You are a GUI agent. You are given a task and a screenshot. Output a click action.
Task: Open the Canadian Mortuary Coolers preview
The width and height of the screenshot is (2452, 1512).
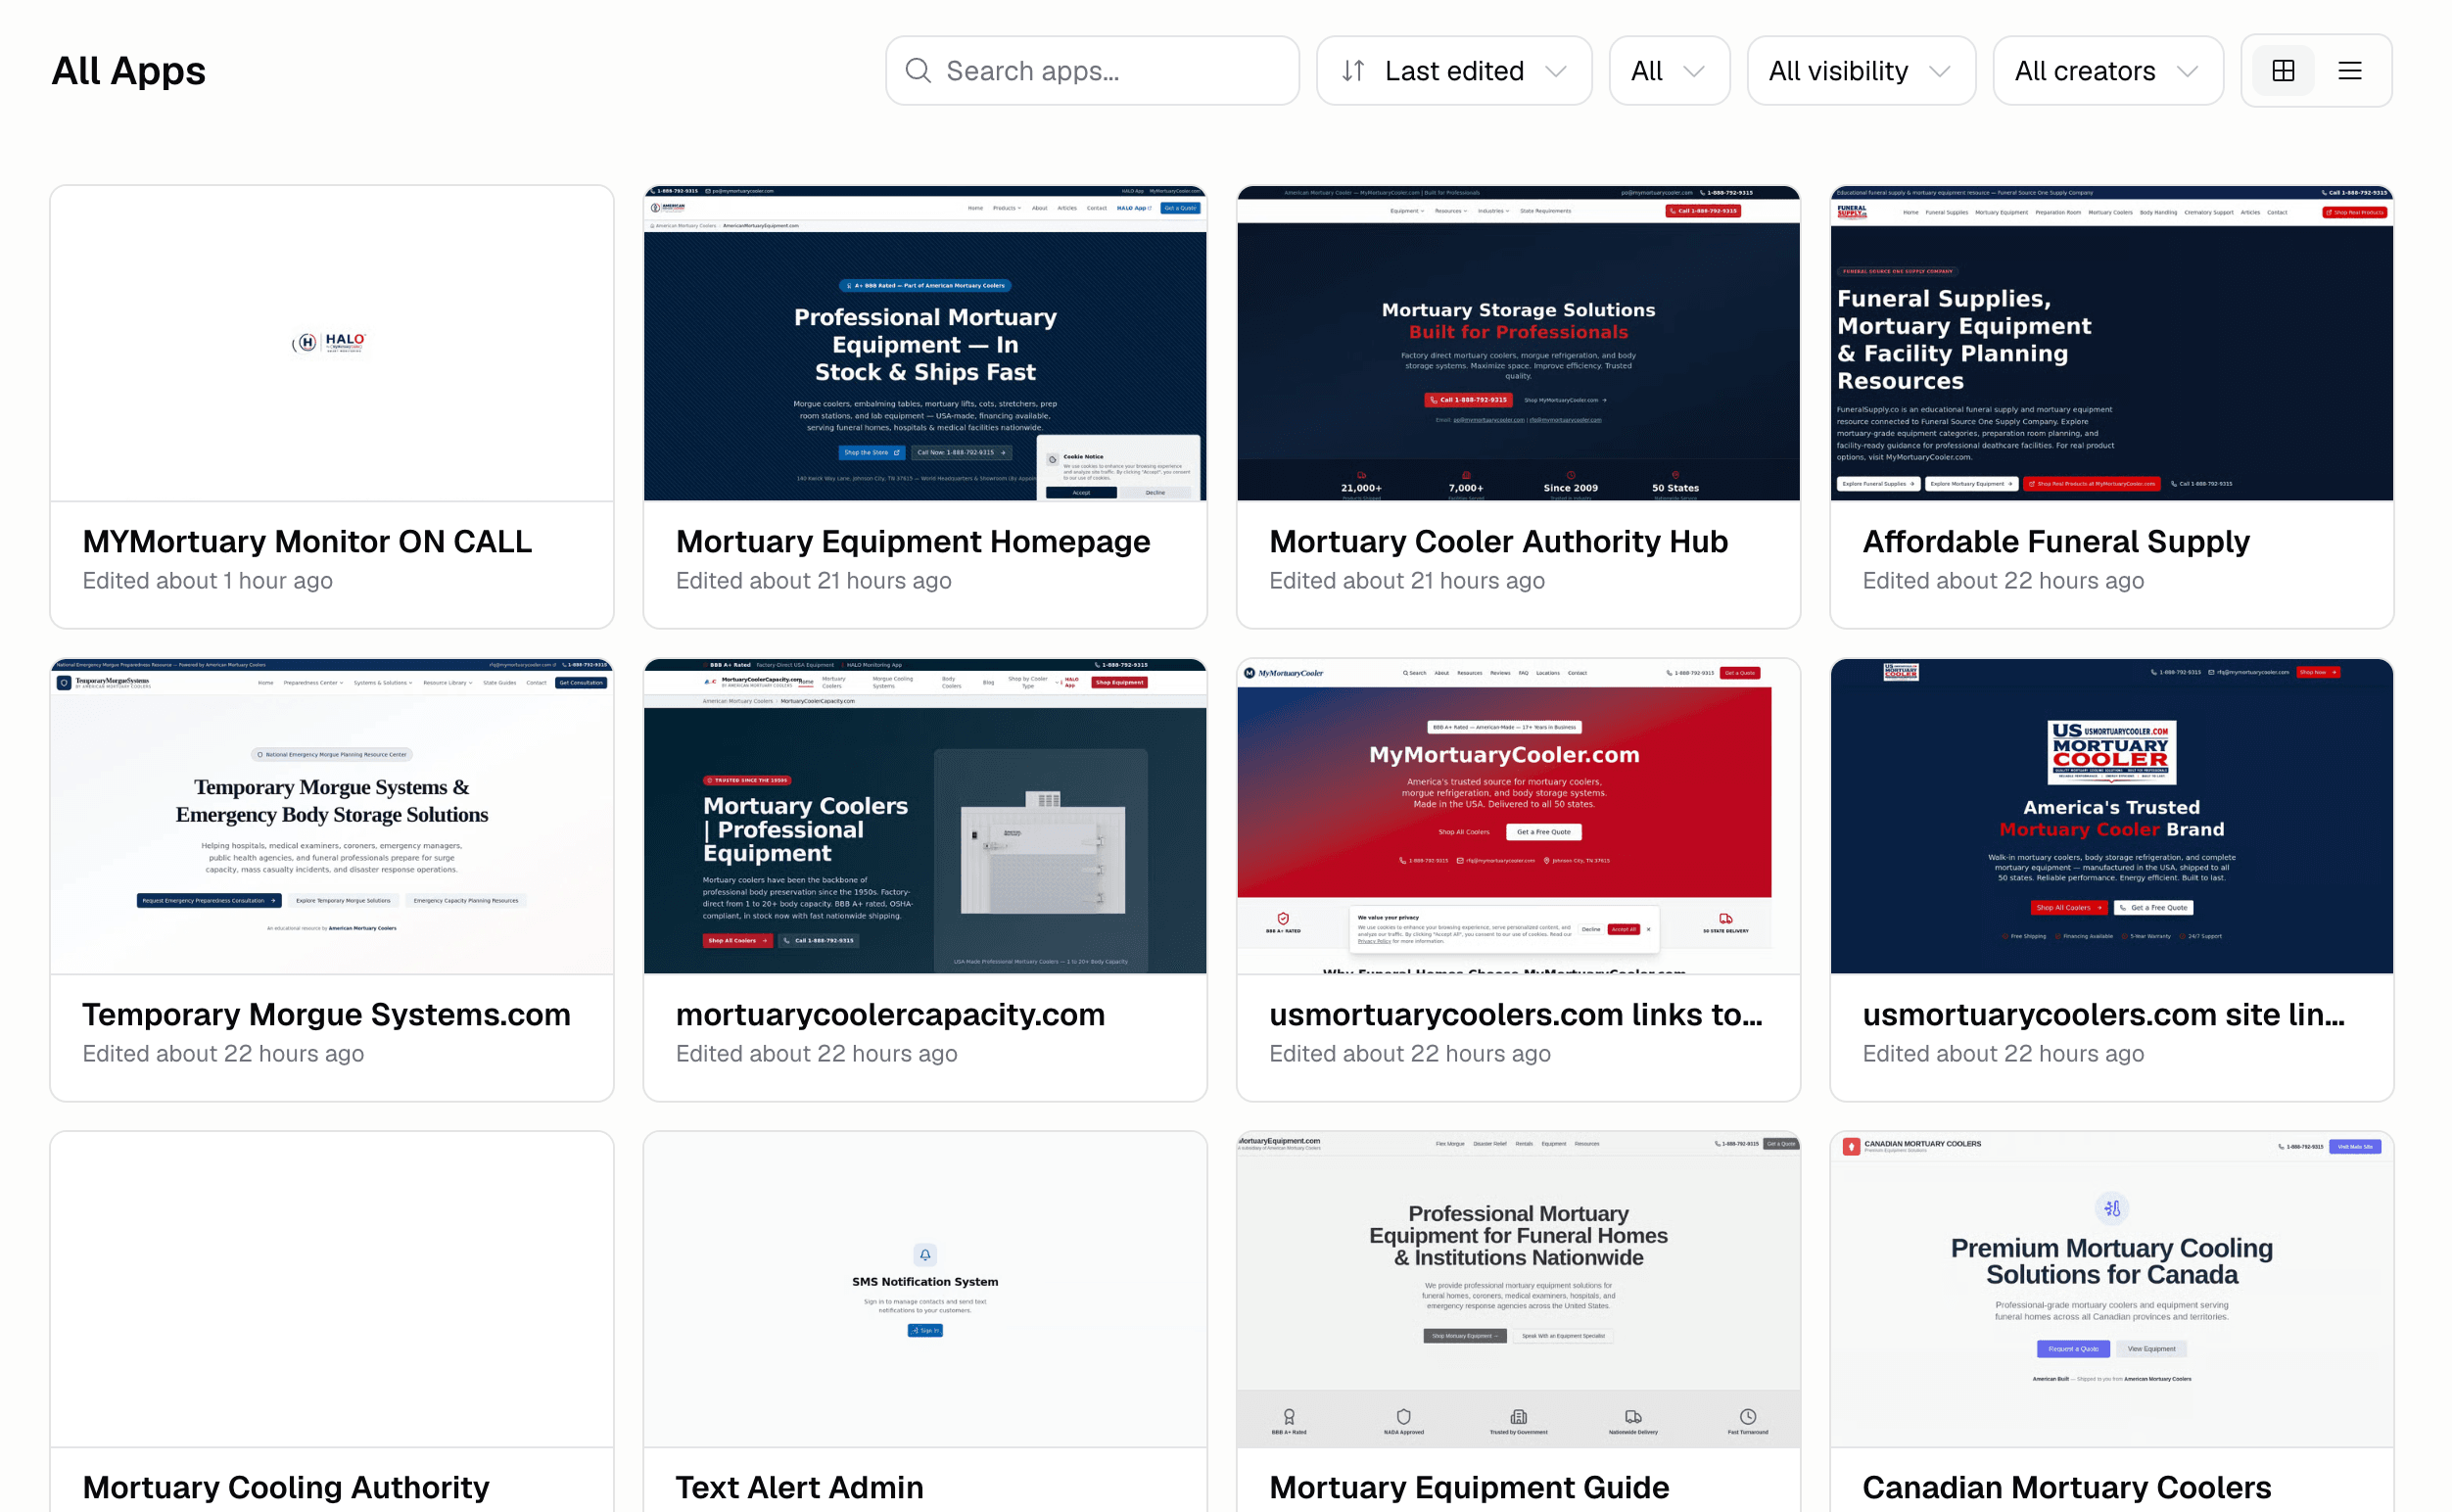pyautogui.click(x=2112, y=1289)
